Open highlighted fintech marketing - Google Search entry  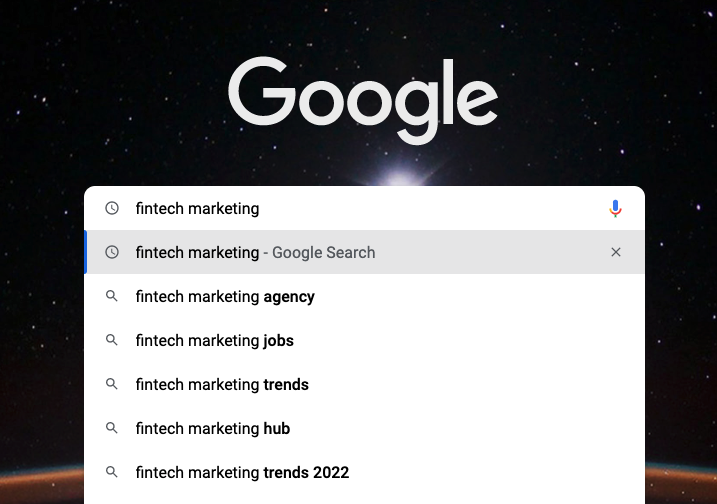[364, 252]
